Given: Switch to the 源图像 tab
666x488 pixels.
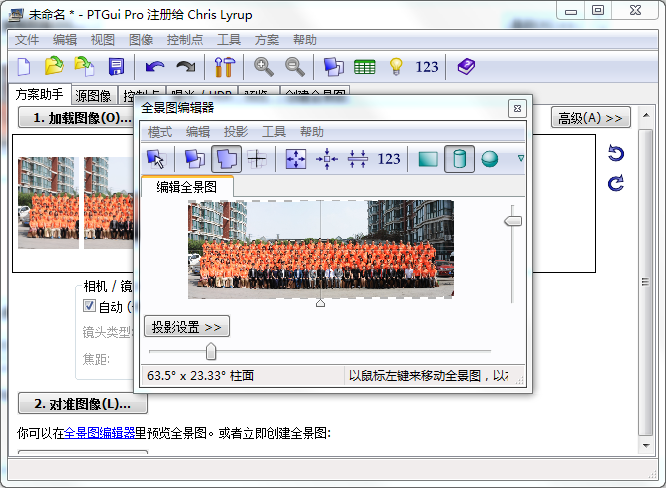Looking at the screenshot, I should click(x=93, y=96).
